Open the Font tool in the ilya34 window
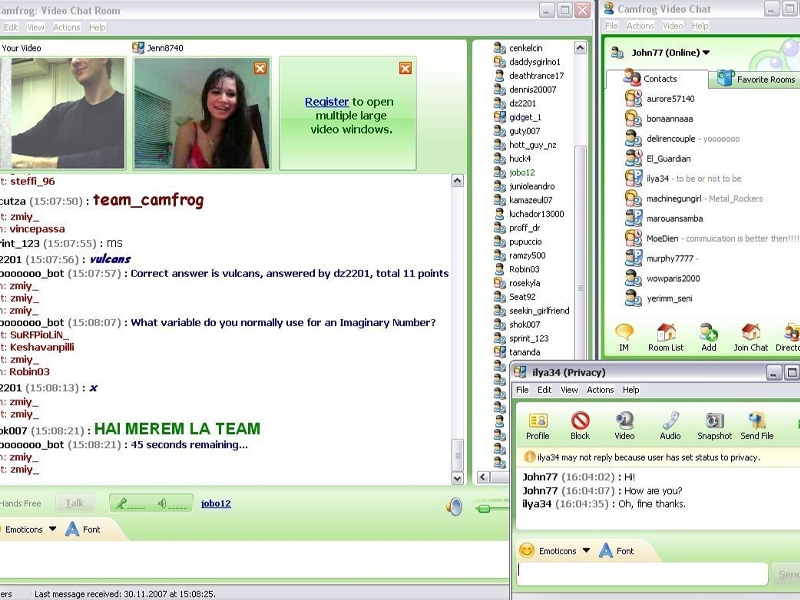 (x=616, y=551)
